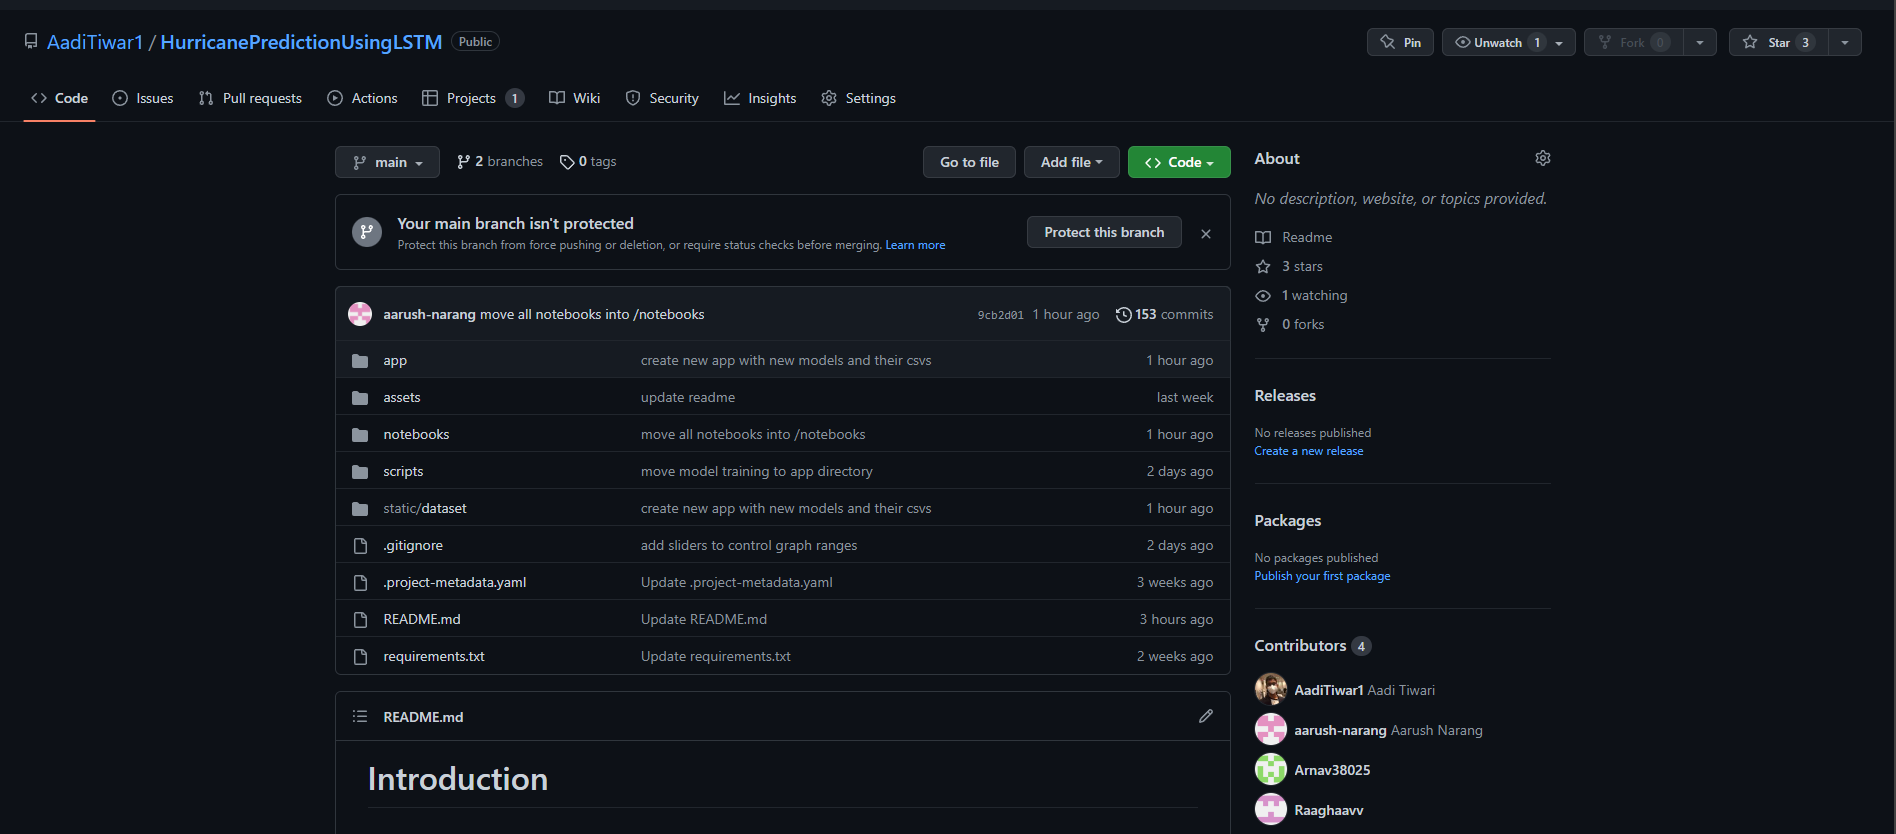Open the AadiTiwar1 owner link

(95, 42)
